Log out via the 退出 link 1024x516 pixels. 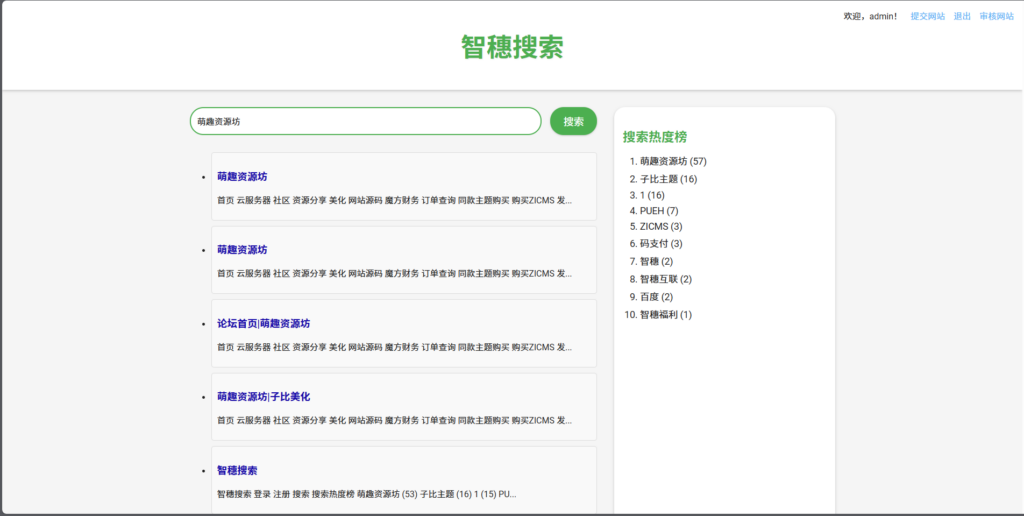pos(962,16)
